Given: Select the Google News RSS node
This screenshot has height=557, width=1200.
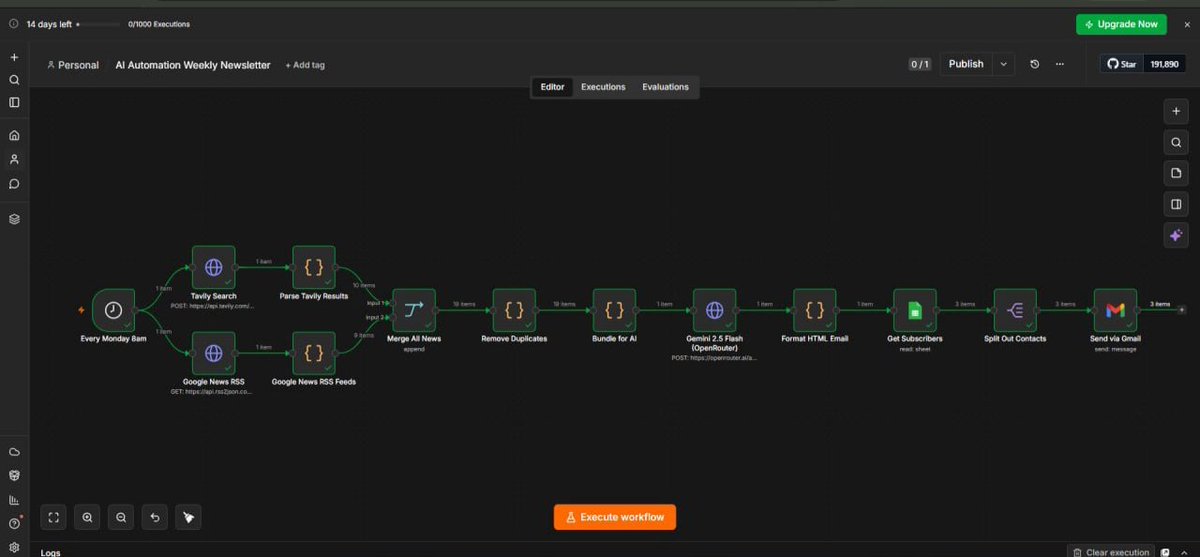Looking at the screenshot, I should [213, 353].
